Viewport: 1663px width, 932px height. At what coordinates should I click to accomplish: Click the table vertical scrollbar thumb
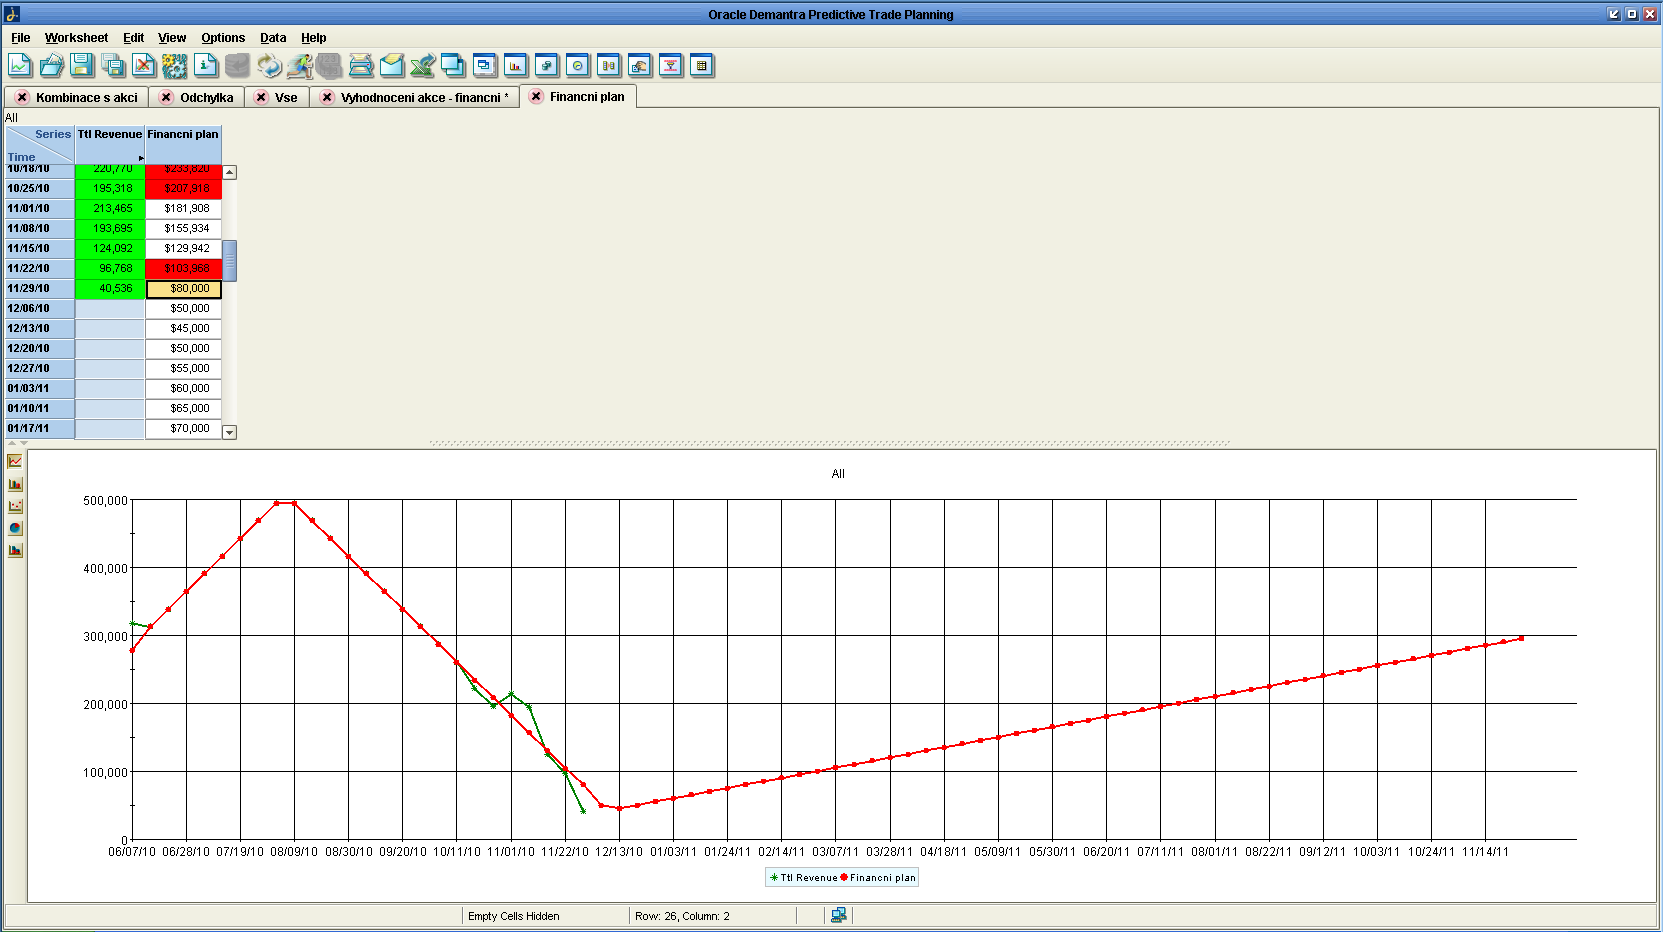(229, 260)
